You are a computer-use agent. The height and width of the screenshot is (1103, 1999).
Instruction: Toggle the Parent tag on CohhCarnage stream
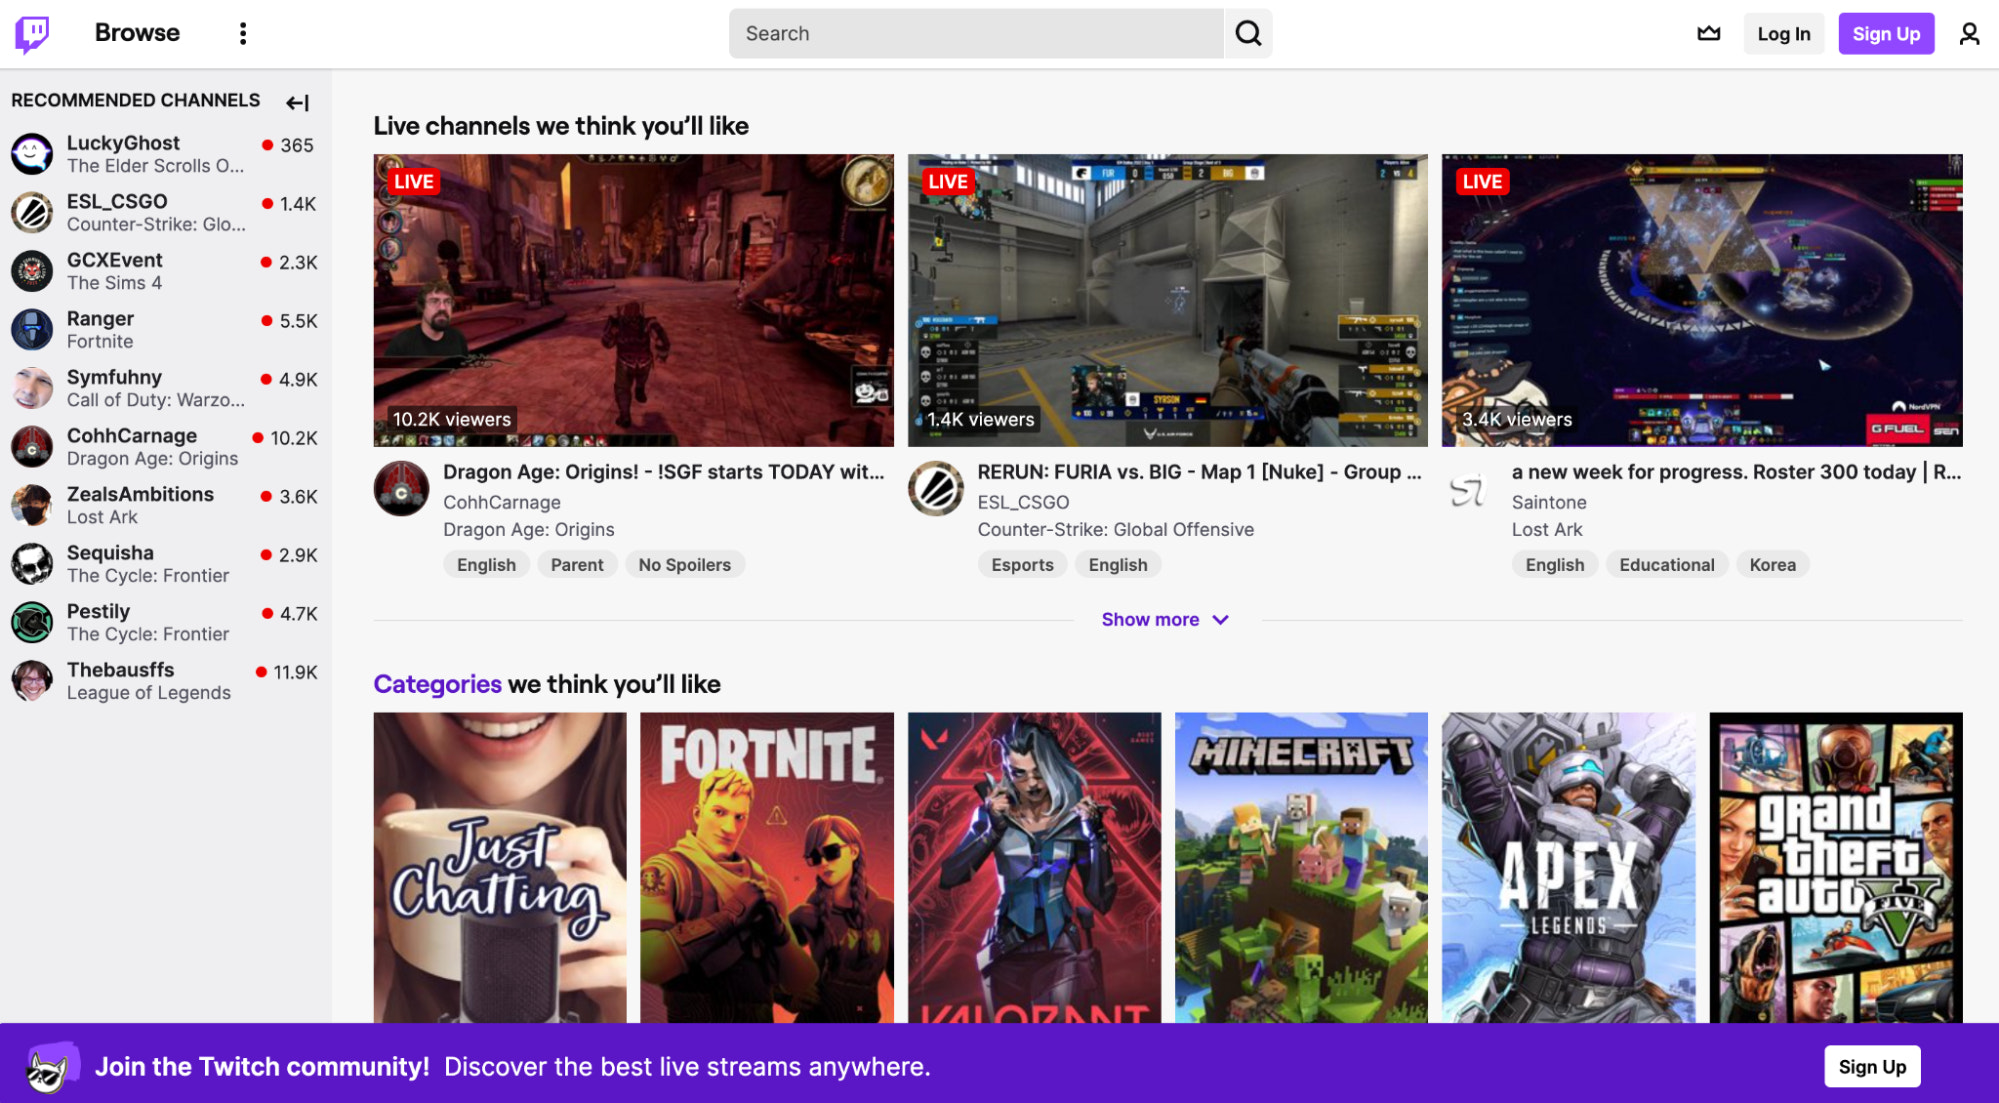point(576,564)
